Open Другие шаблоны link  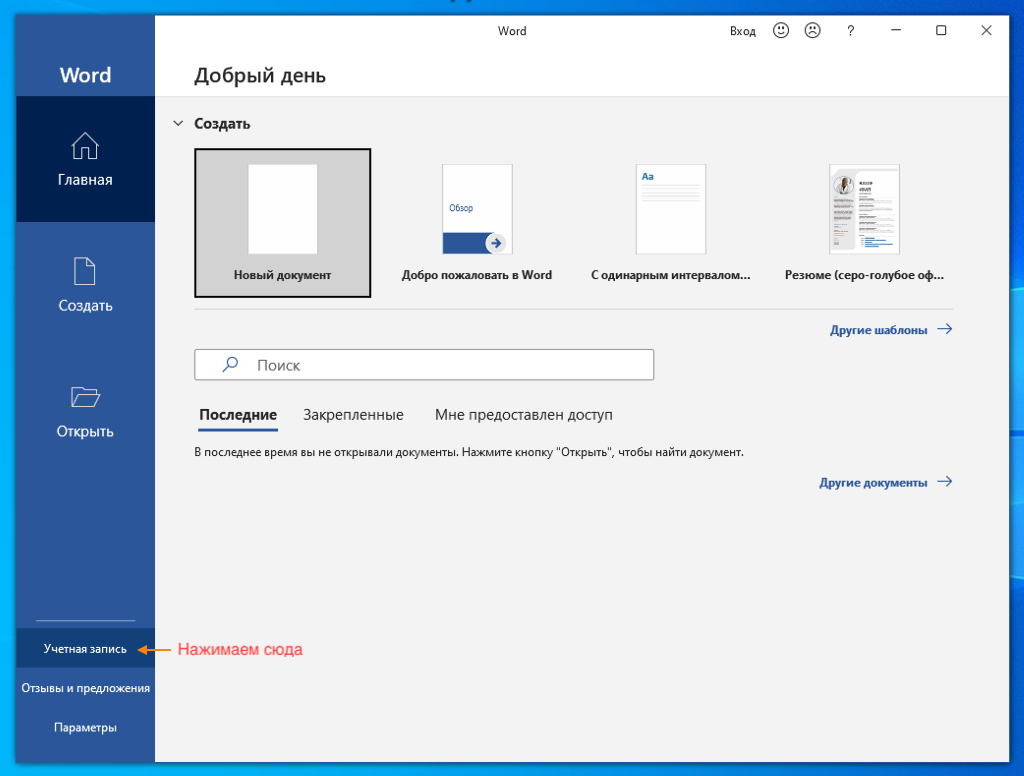pyautogui.click(x=878, y=330)
